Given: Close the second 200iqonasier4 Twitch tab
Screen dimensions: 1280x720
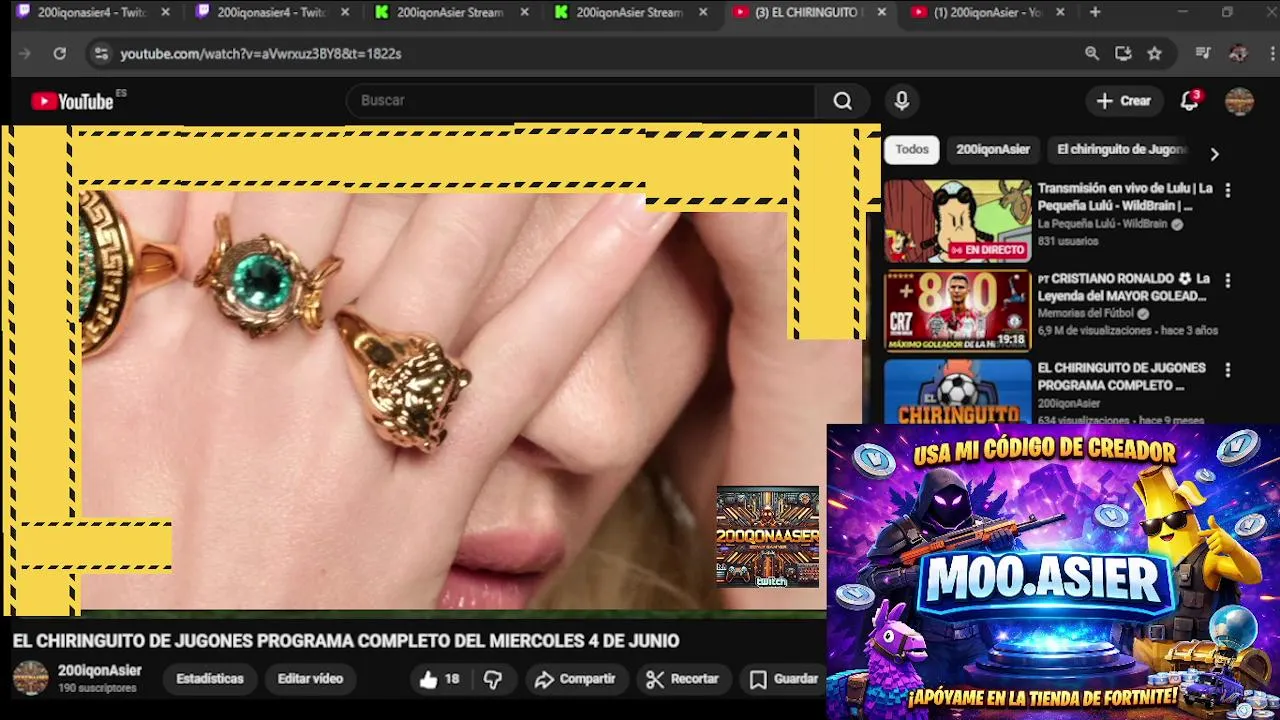Looking at the screenshot, I should (345, 12).
